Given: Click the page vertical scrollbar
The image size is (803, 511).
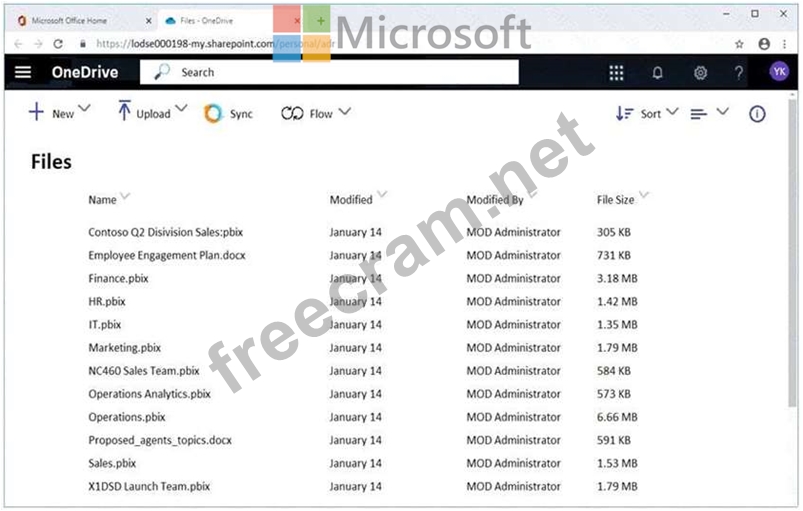Looking at the screenshot, I should pos(792,251).
